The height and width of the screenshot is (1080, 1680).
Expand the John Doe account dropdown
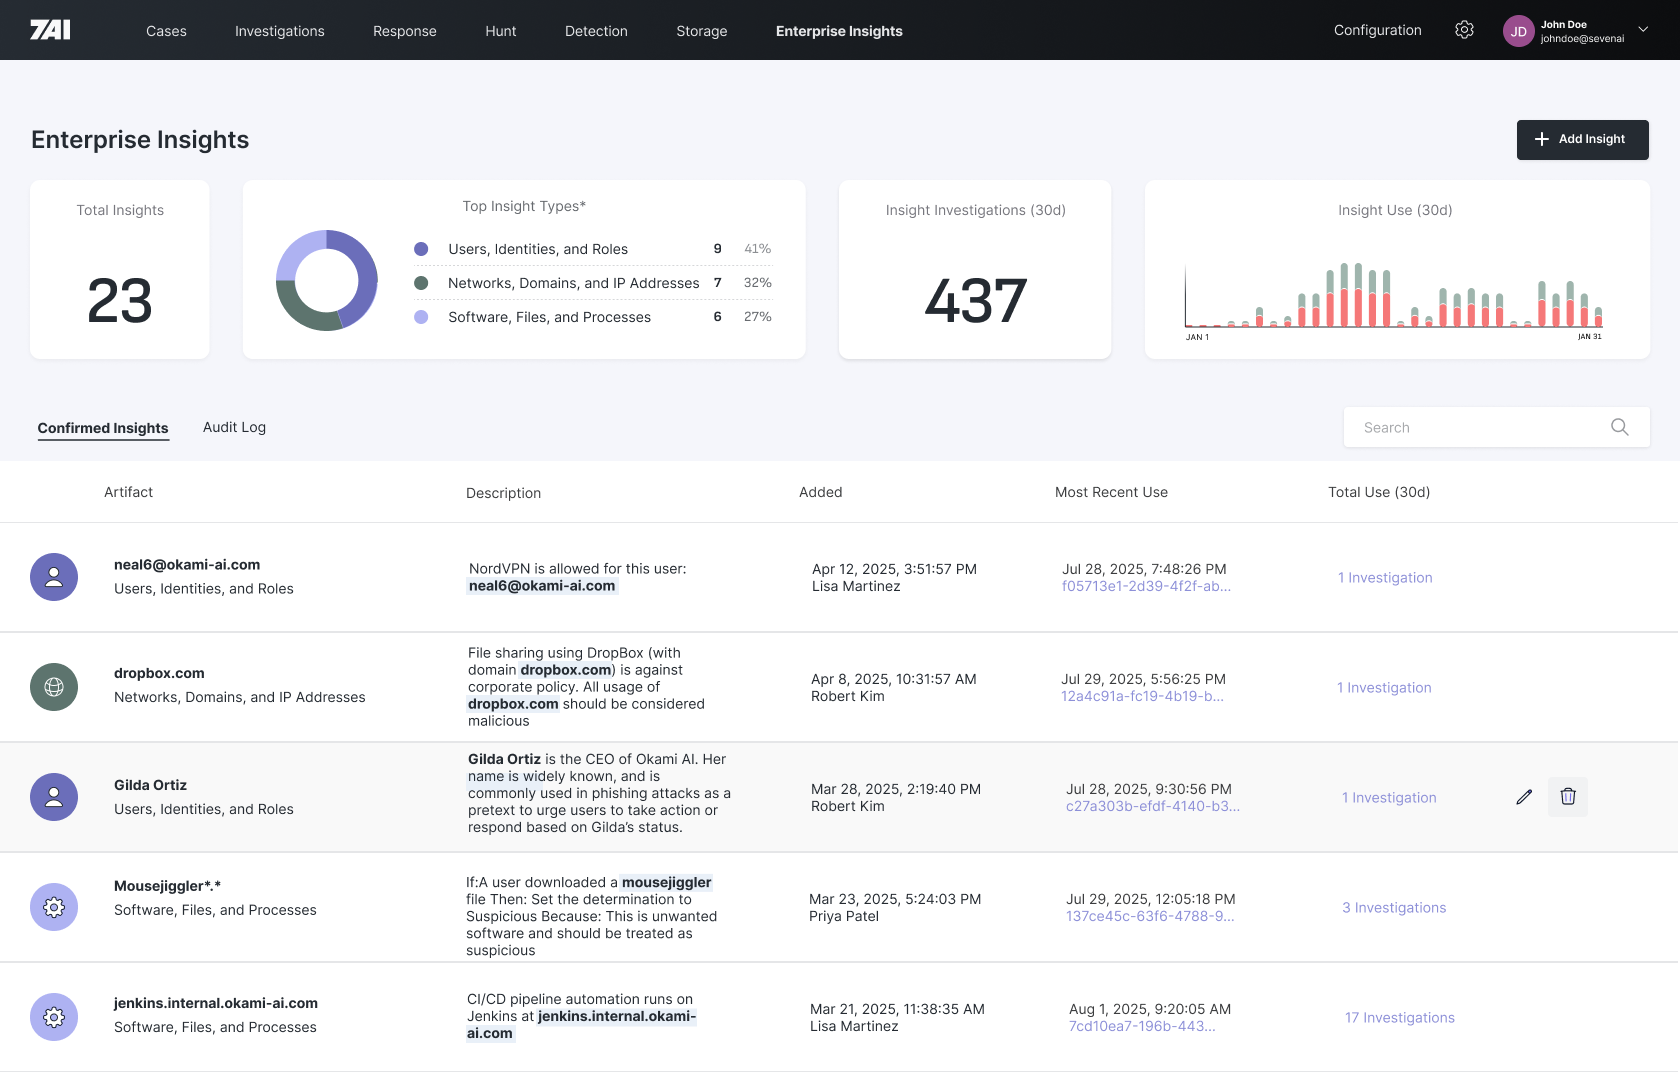(x=1643, y=30)
